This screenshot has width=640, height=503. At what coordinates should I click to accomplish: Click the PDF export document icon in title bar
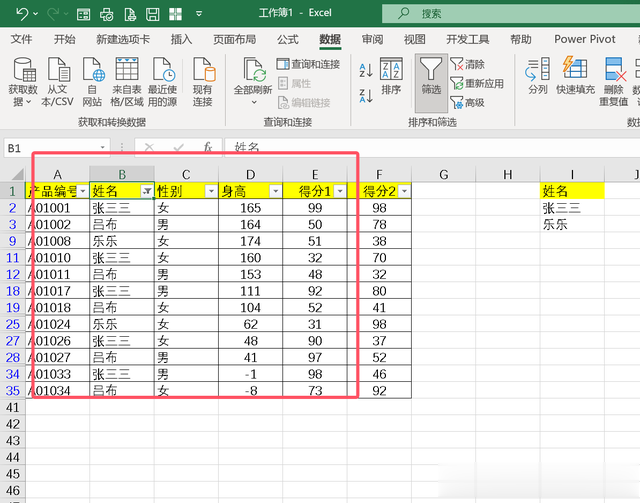tap(130, 14)
